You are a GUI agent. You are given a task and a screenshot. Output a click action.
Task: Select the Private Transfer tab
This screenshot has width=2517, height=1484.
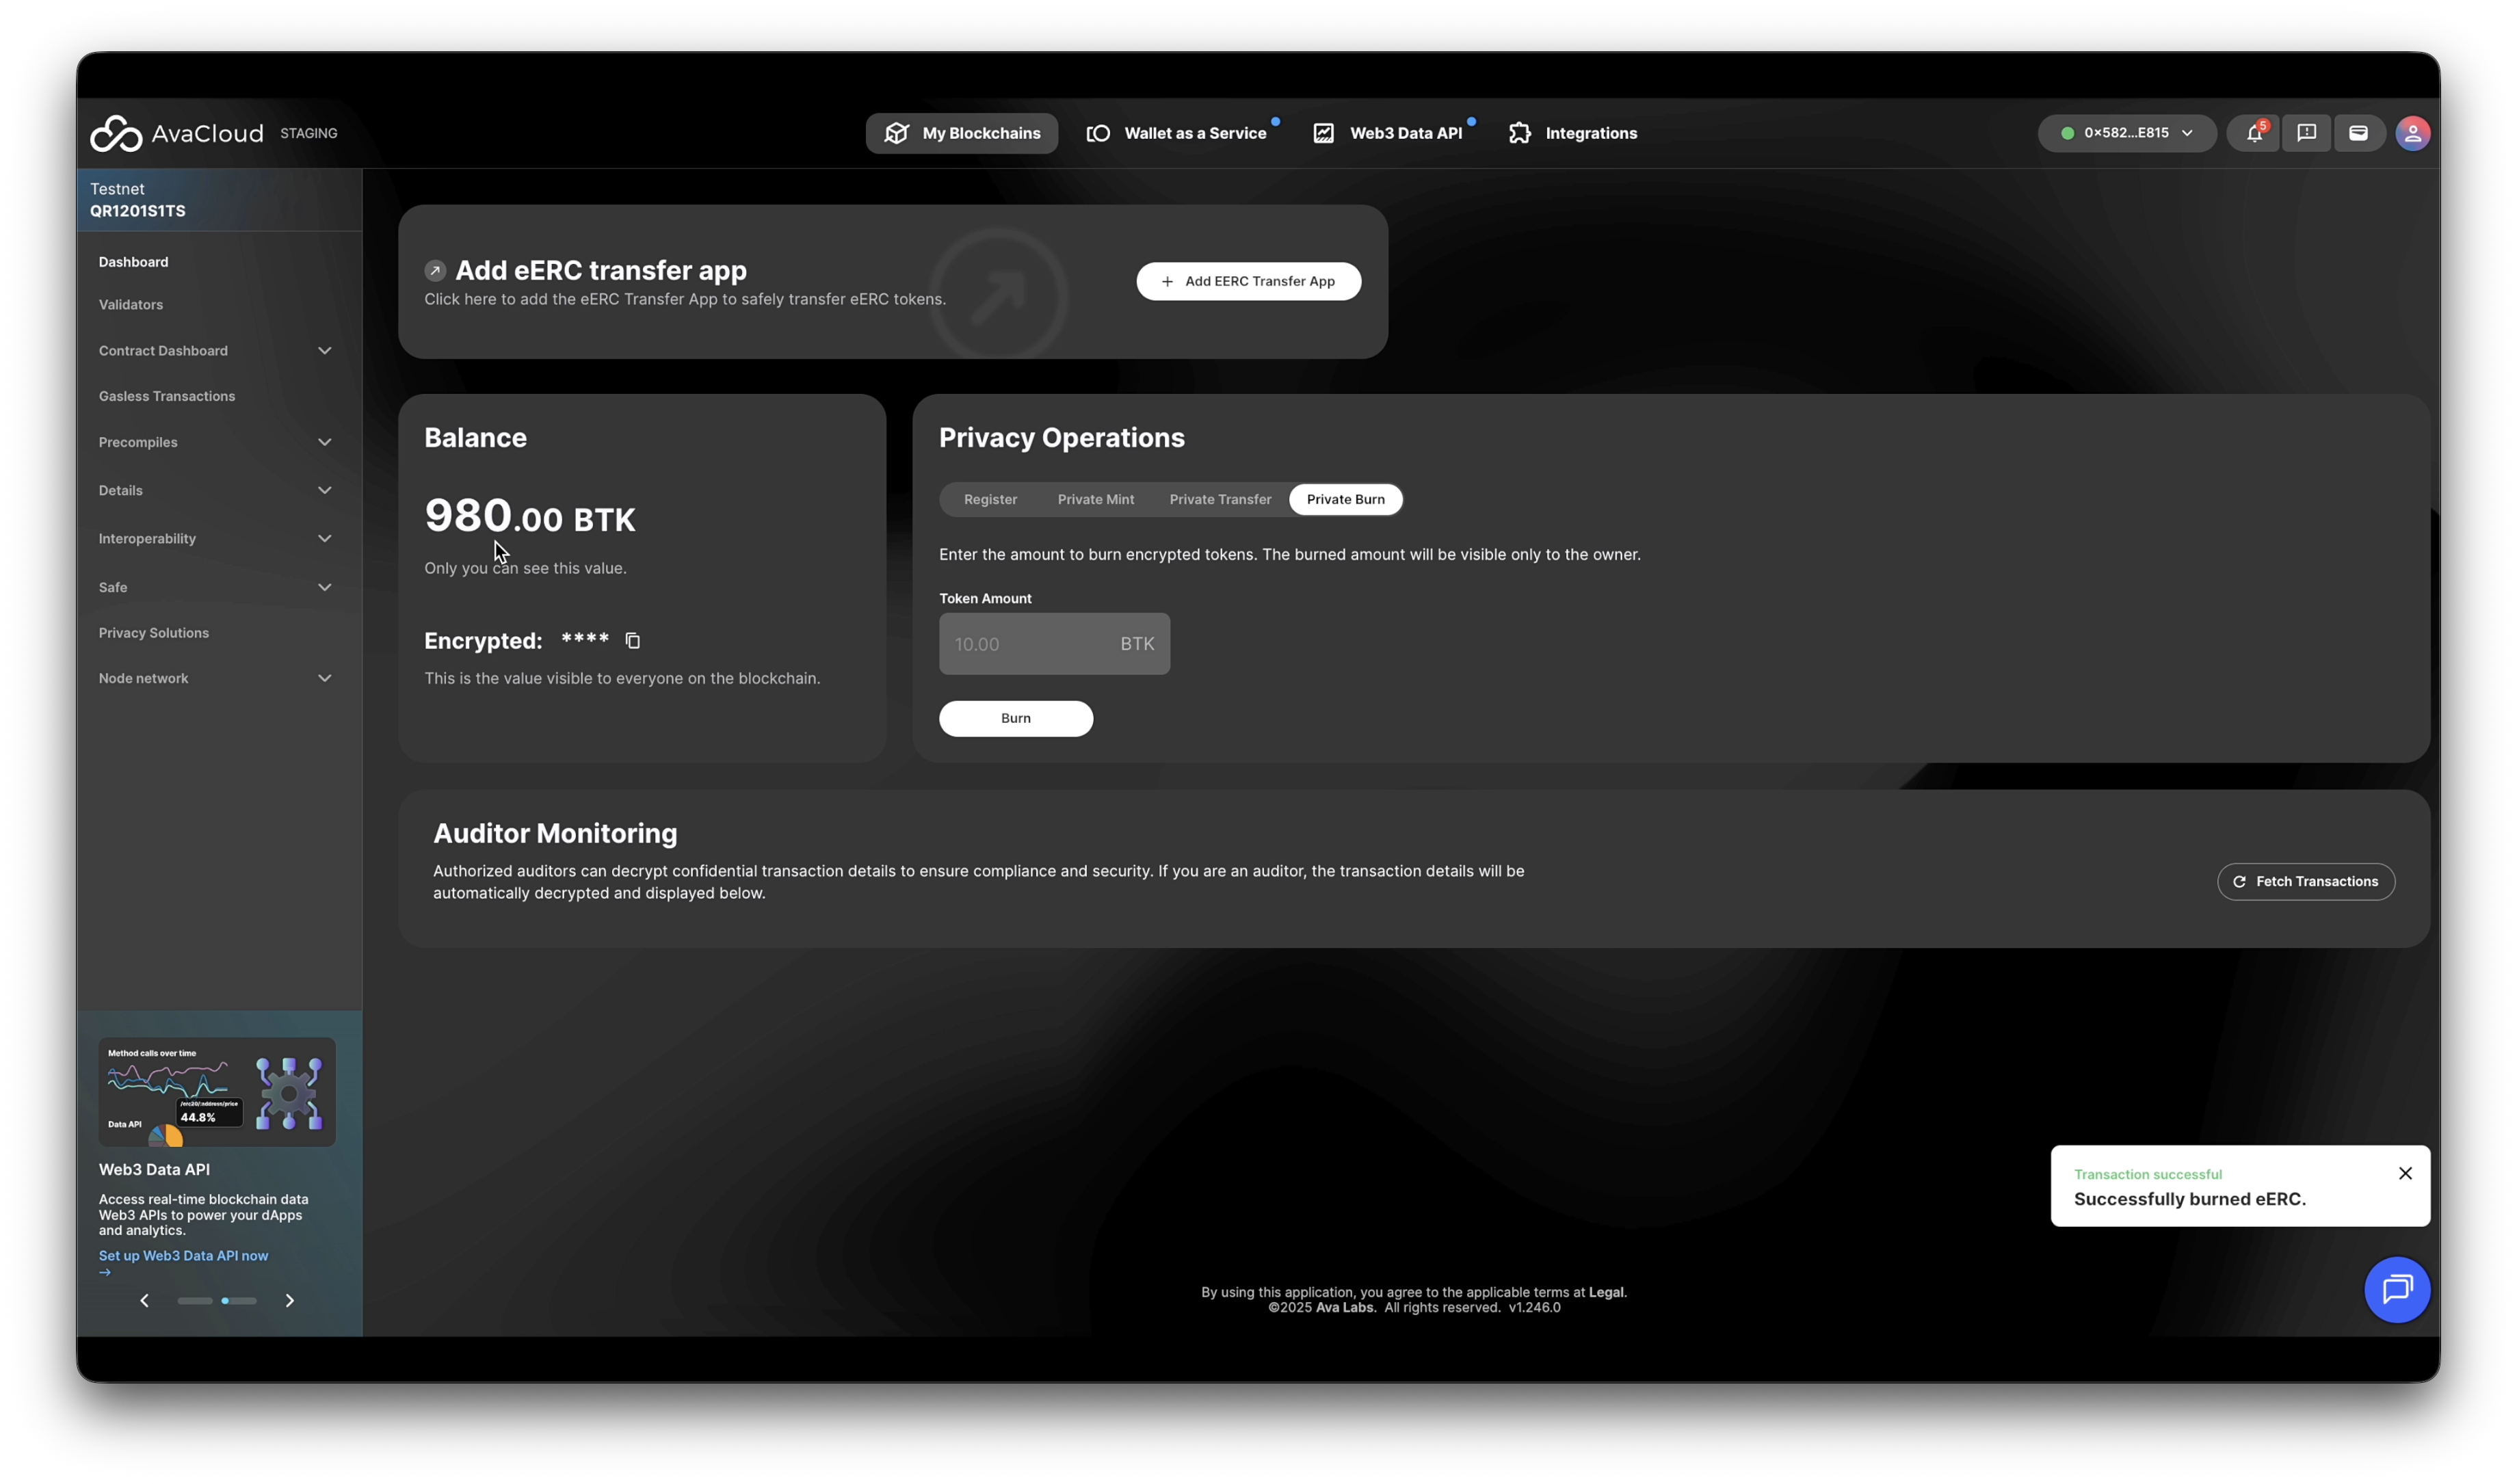(x=1220, y=499)
